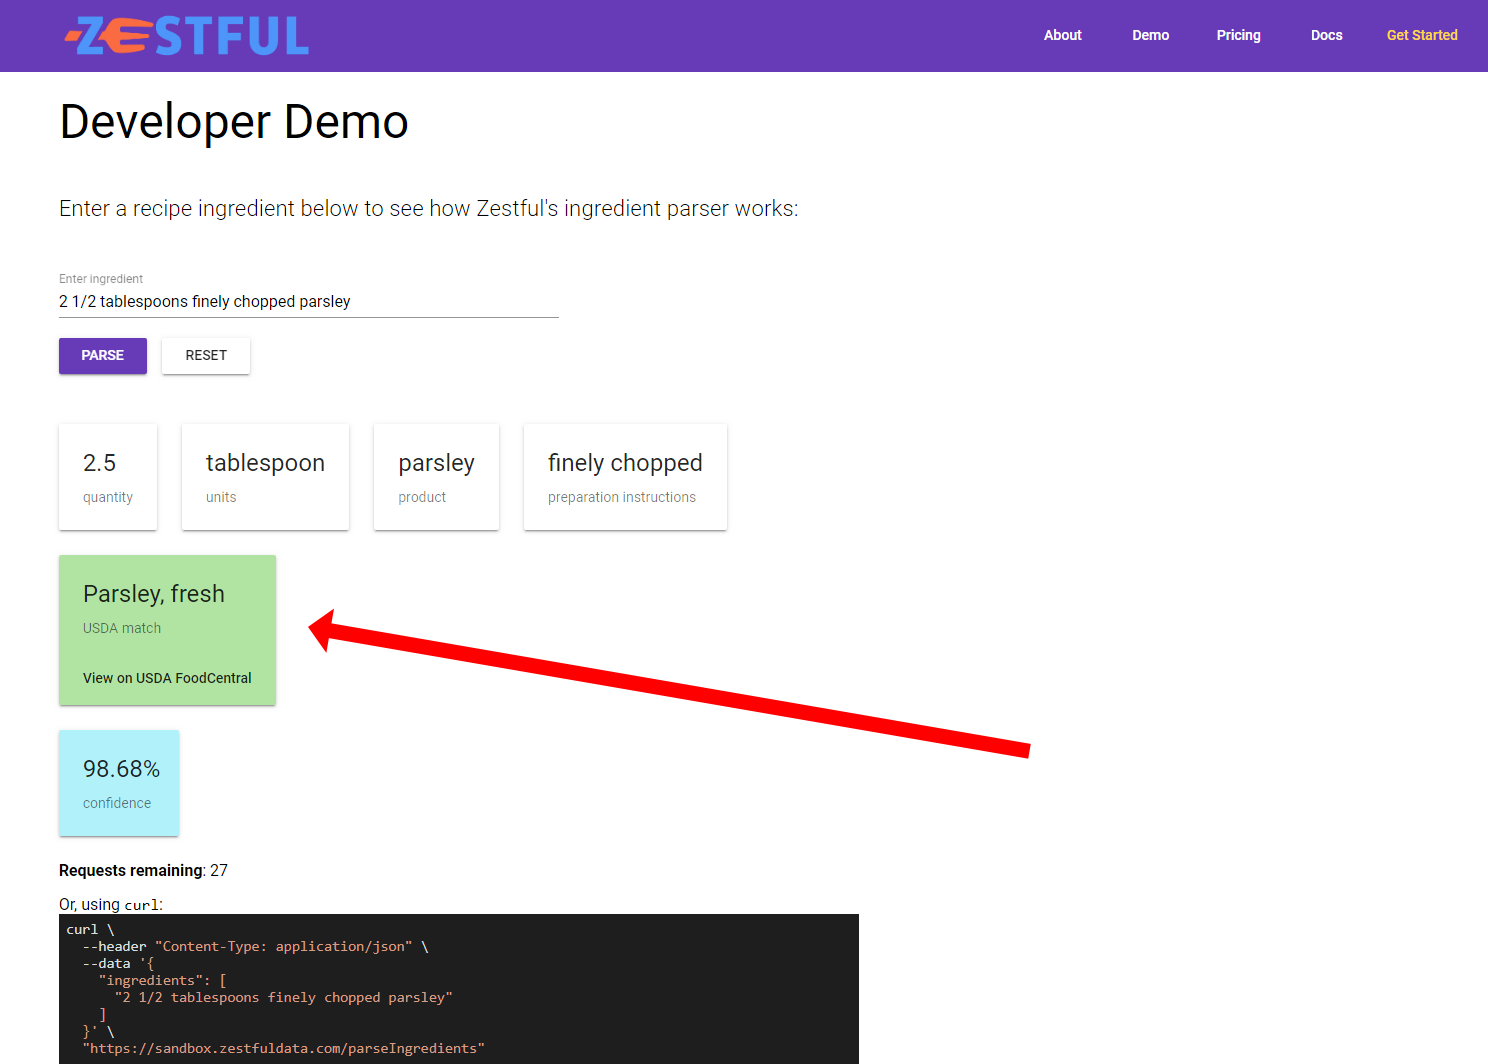Viewport: 1488px width, 1064px height.
Task: Click the intro sentence about Zestful's ingredient parser
Action: (x=428, y=209)
